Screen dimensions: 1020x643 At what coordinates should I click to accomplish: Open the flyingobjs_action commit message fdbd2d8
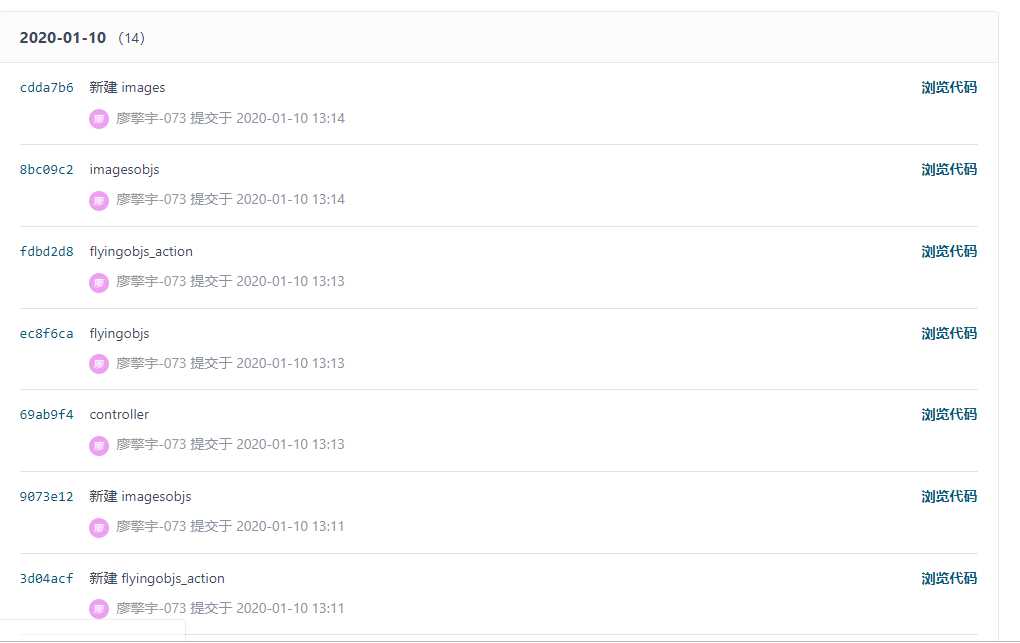[x=141, y=252]
